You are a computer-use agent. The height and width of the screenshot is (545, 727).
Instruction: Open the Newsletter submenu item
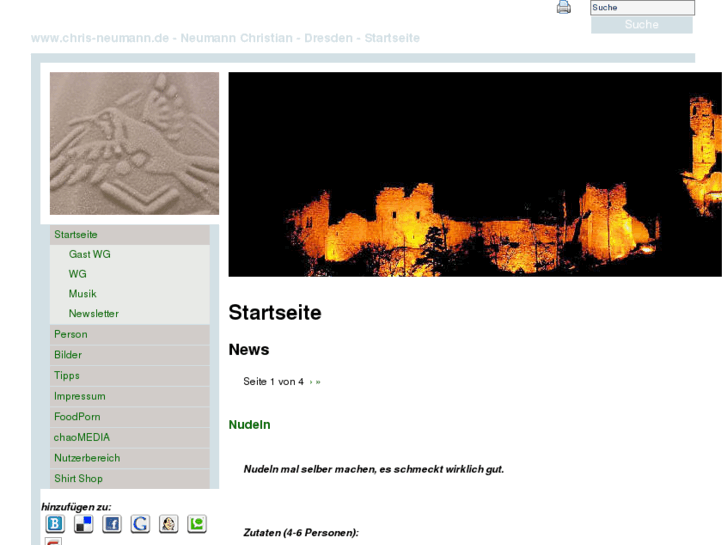pyautogui.click(x=94, y=314)
